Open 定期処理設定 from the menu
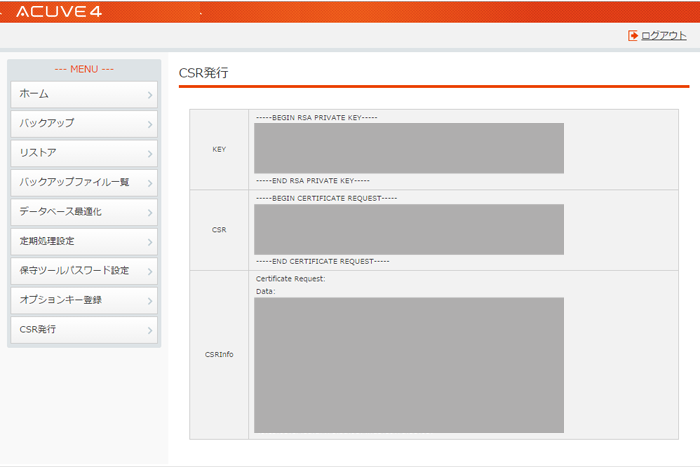The height and width of the screenshot is (467, 700). coord(84,242)
